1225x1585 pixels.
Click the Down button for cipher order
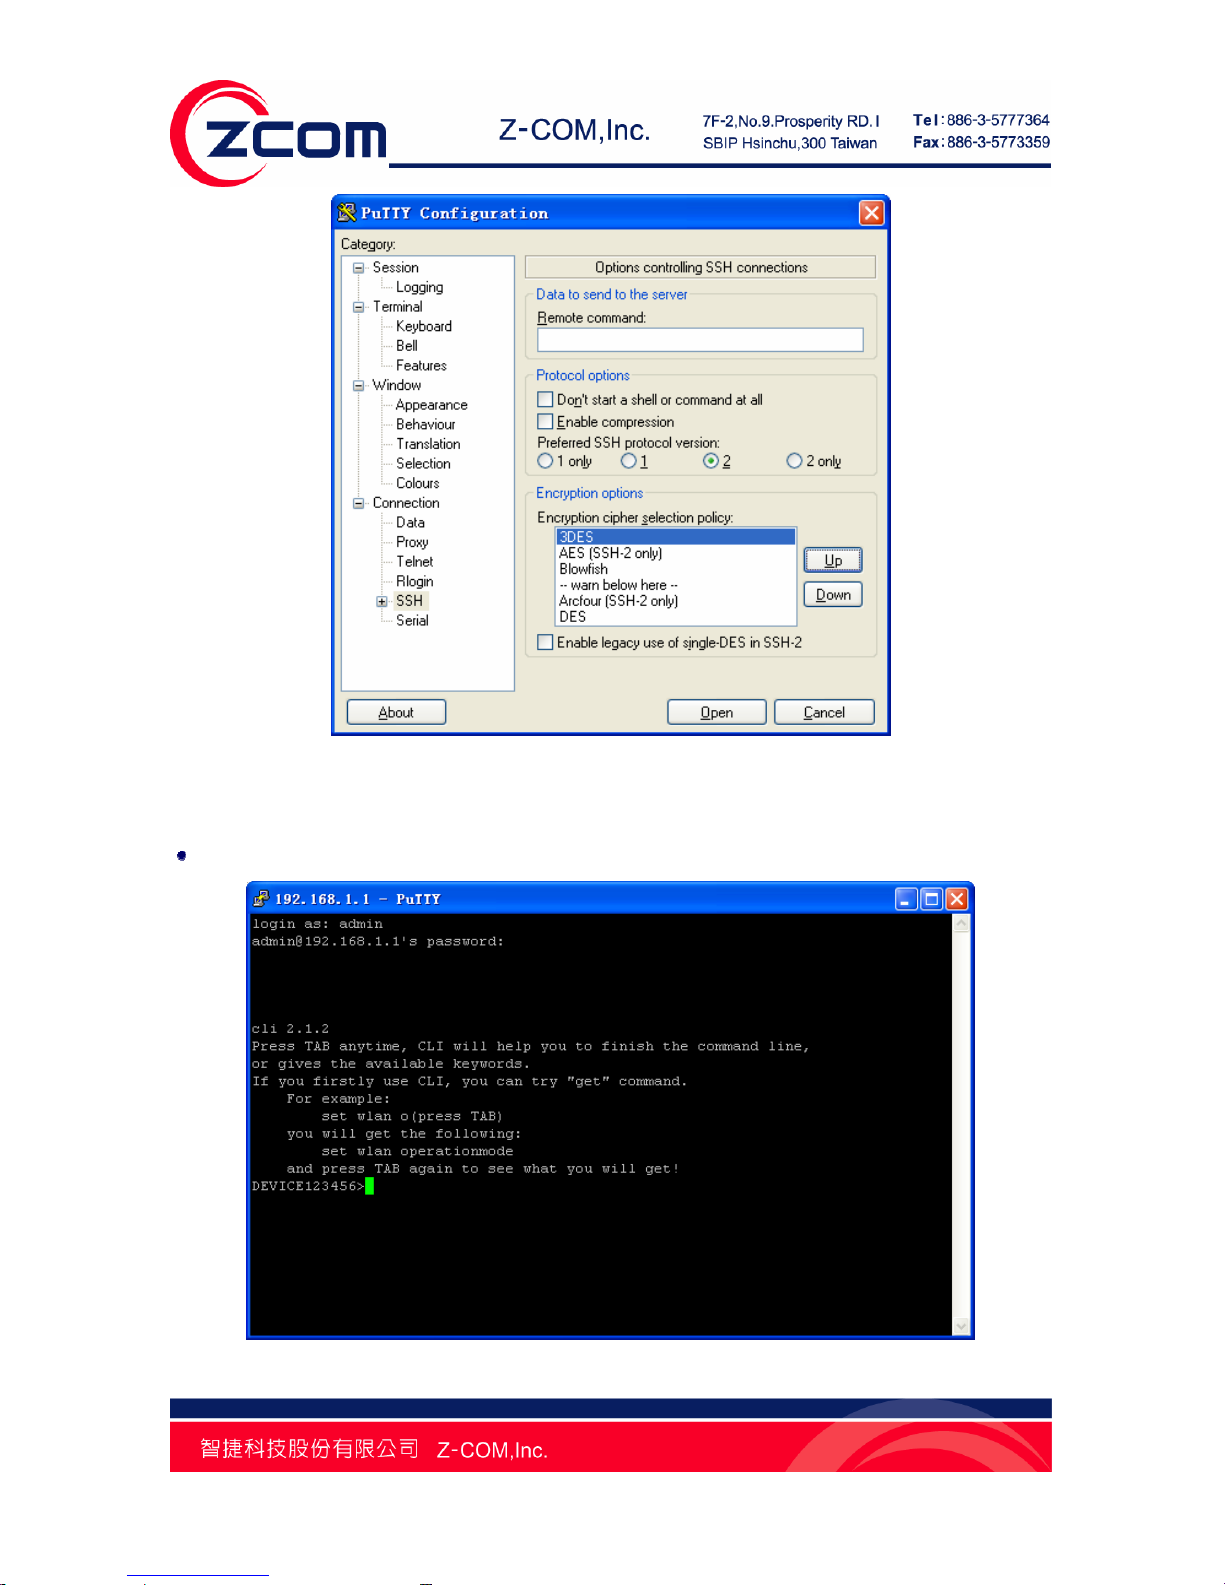click(833, 594)
